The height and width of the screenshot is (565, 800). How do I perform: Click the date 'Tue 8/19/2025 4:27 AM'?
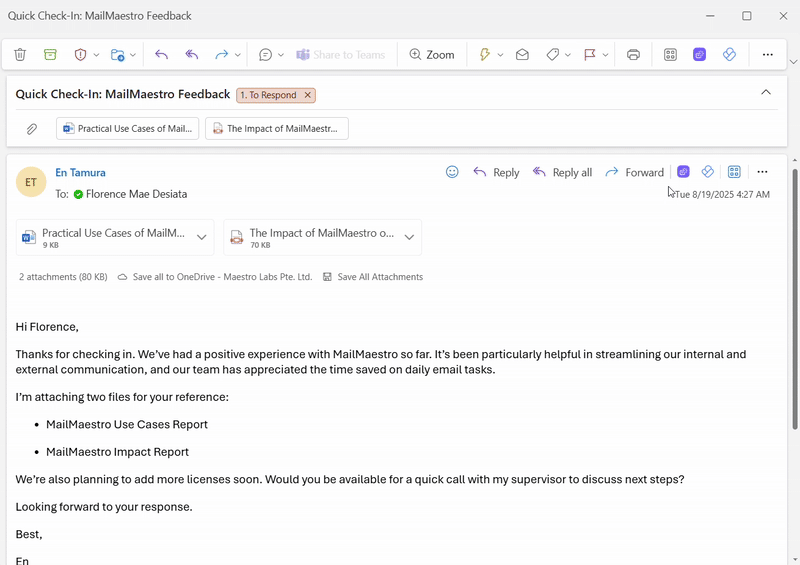click(722, 194)
